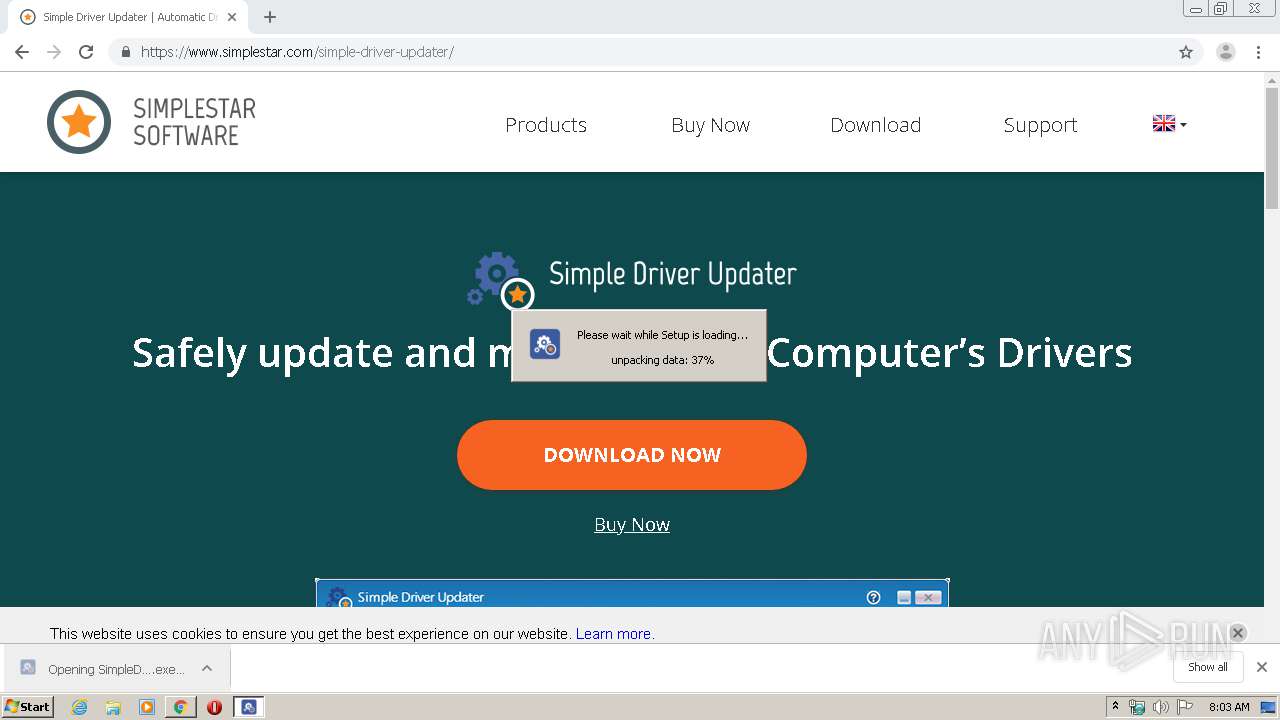
Task: Open a new browser tab
Action: tap(270, 17)
